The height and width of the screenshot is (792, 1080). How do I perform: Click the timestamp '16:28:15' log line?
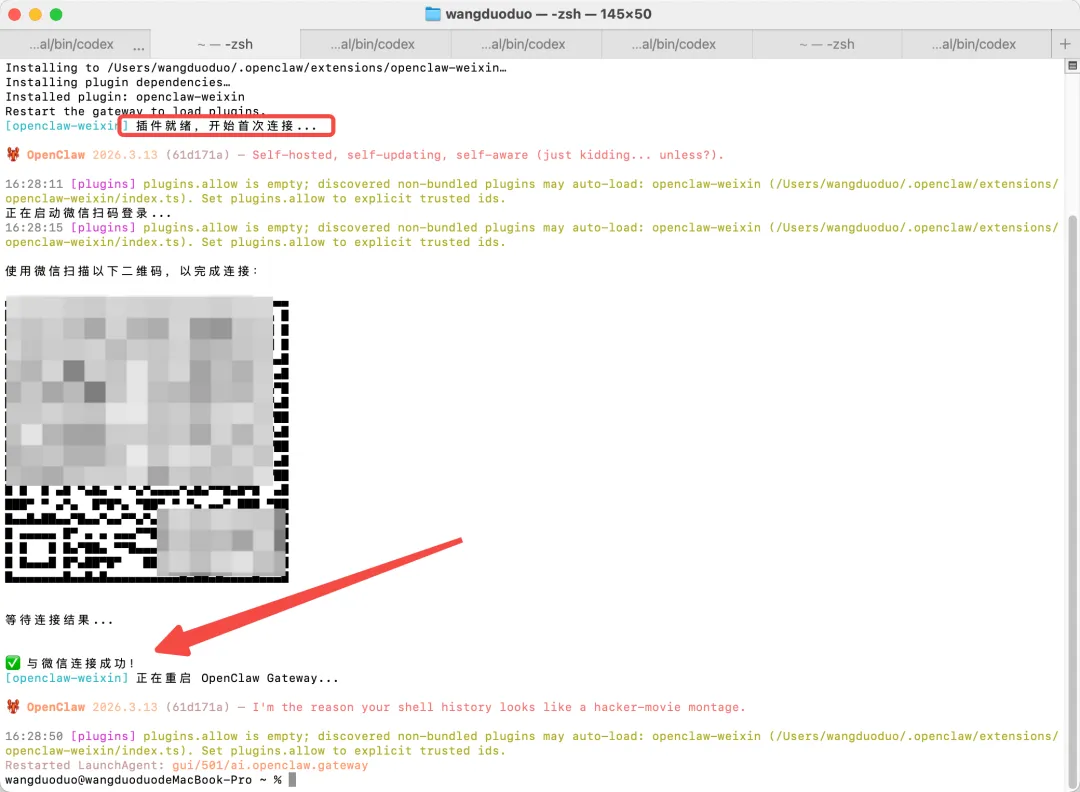pos(531,235)
